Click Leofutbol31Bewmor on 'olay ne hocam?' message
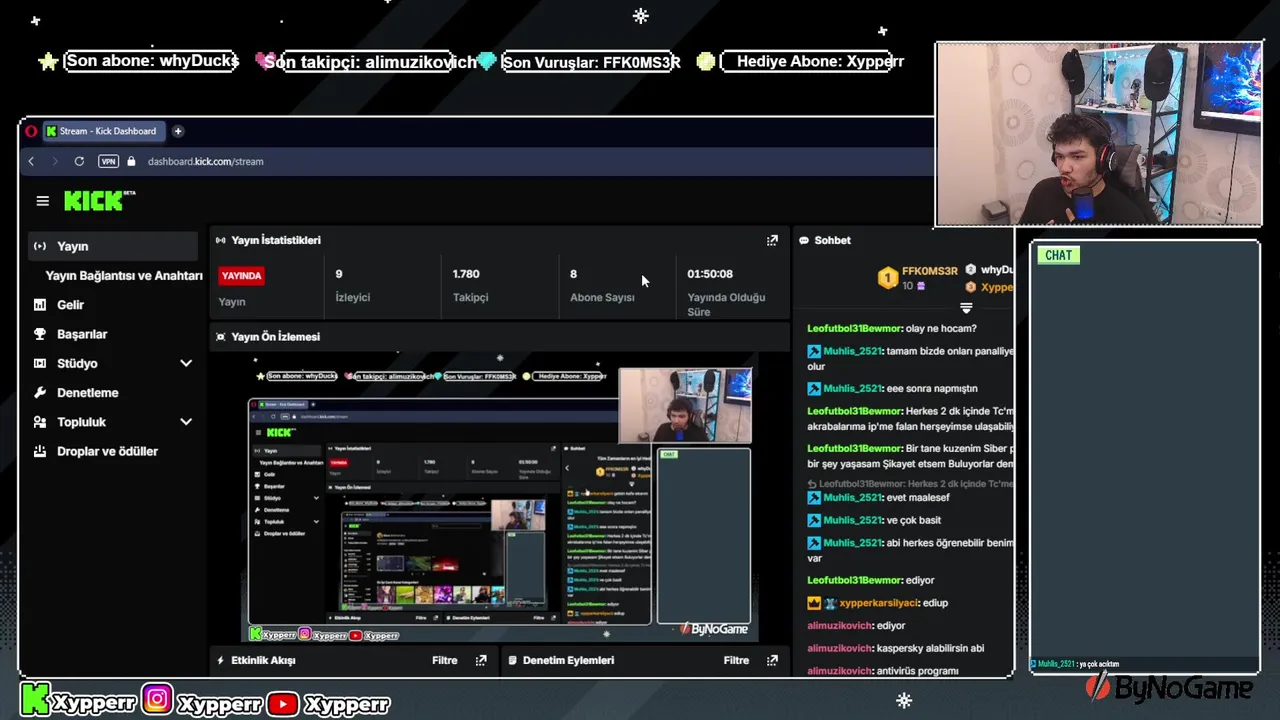1280x720 pixels. point(855,328)
